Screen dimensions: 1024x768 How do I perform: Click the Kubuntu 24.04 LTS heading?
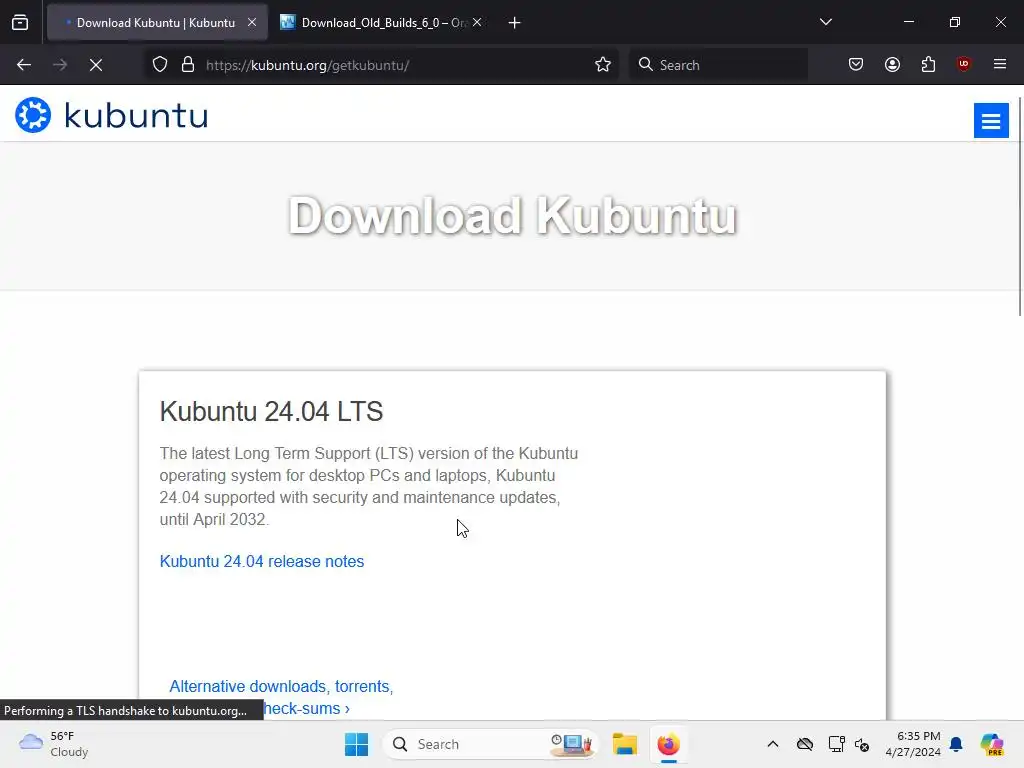click(x=271, y=411)
